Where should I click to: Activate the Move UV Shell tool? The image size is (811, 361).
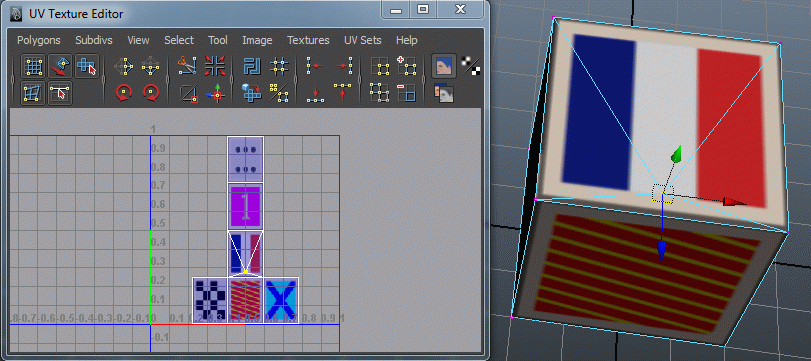click(87, 66)
